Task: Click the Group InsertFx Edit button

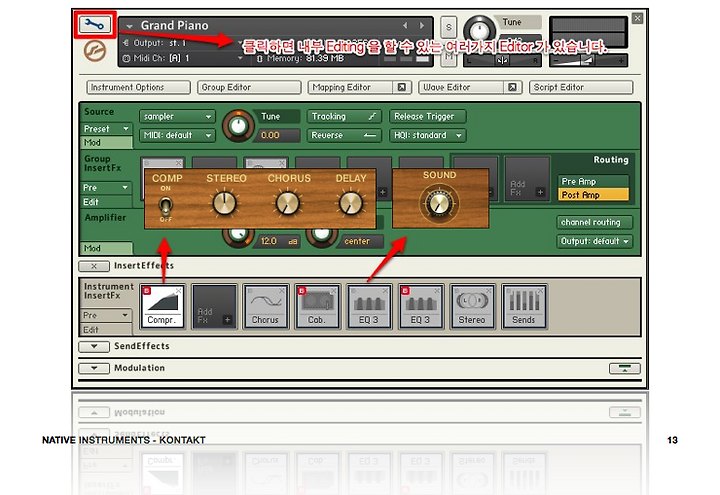Action: [x=107, y=202]
